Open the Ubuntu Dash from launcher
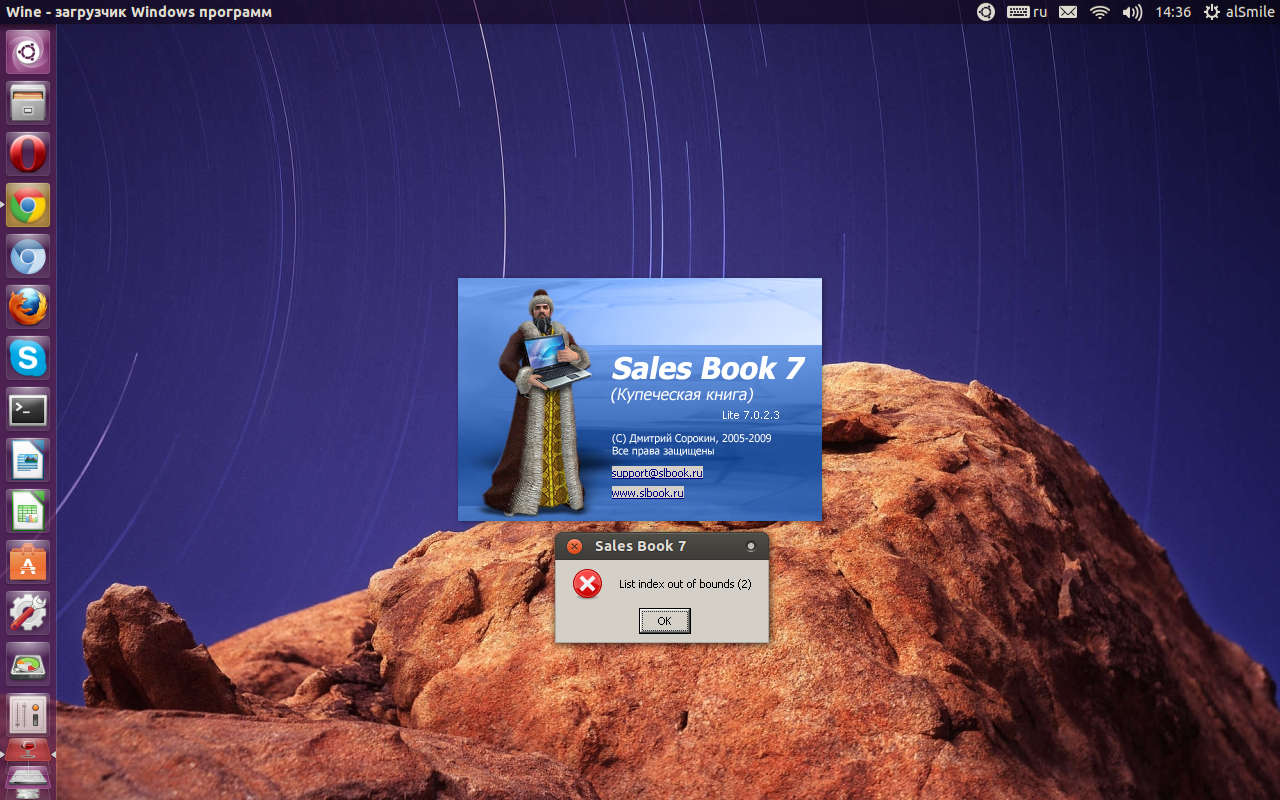Viewport: 1280px width, 800px height. [x=28, y=51]
